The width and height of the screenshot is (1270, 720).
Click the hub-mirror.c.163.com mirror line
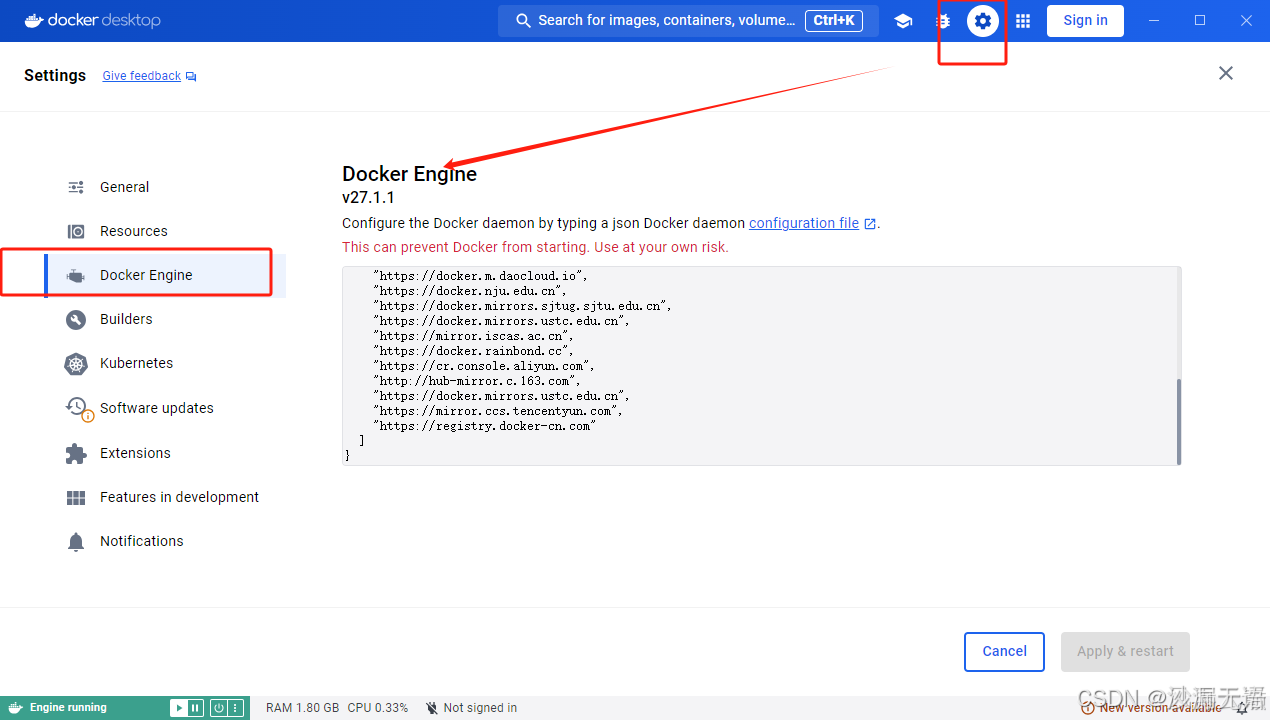point(476,381)
